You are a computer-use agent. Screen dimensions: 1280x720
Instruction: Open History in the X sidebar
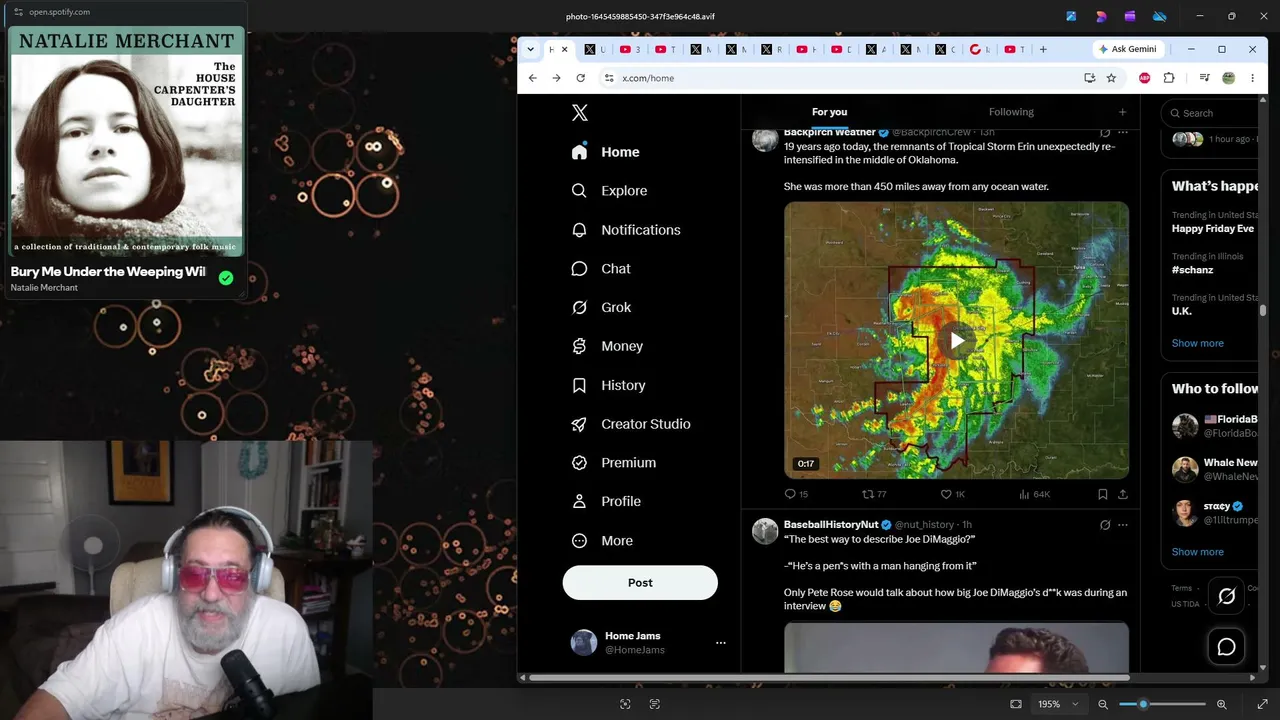[608, 385]
